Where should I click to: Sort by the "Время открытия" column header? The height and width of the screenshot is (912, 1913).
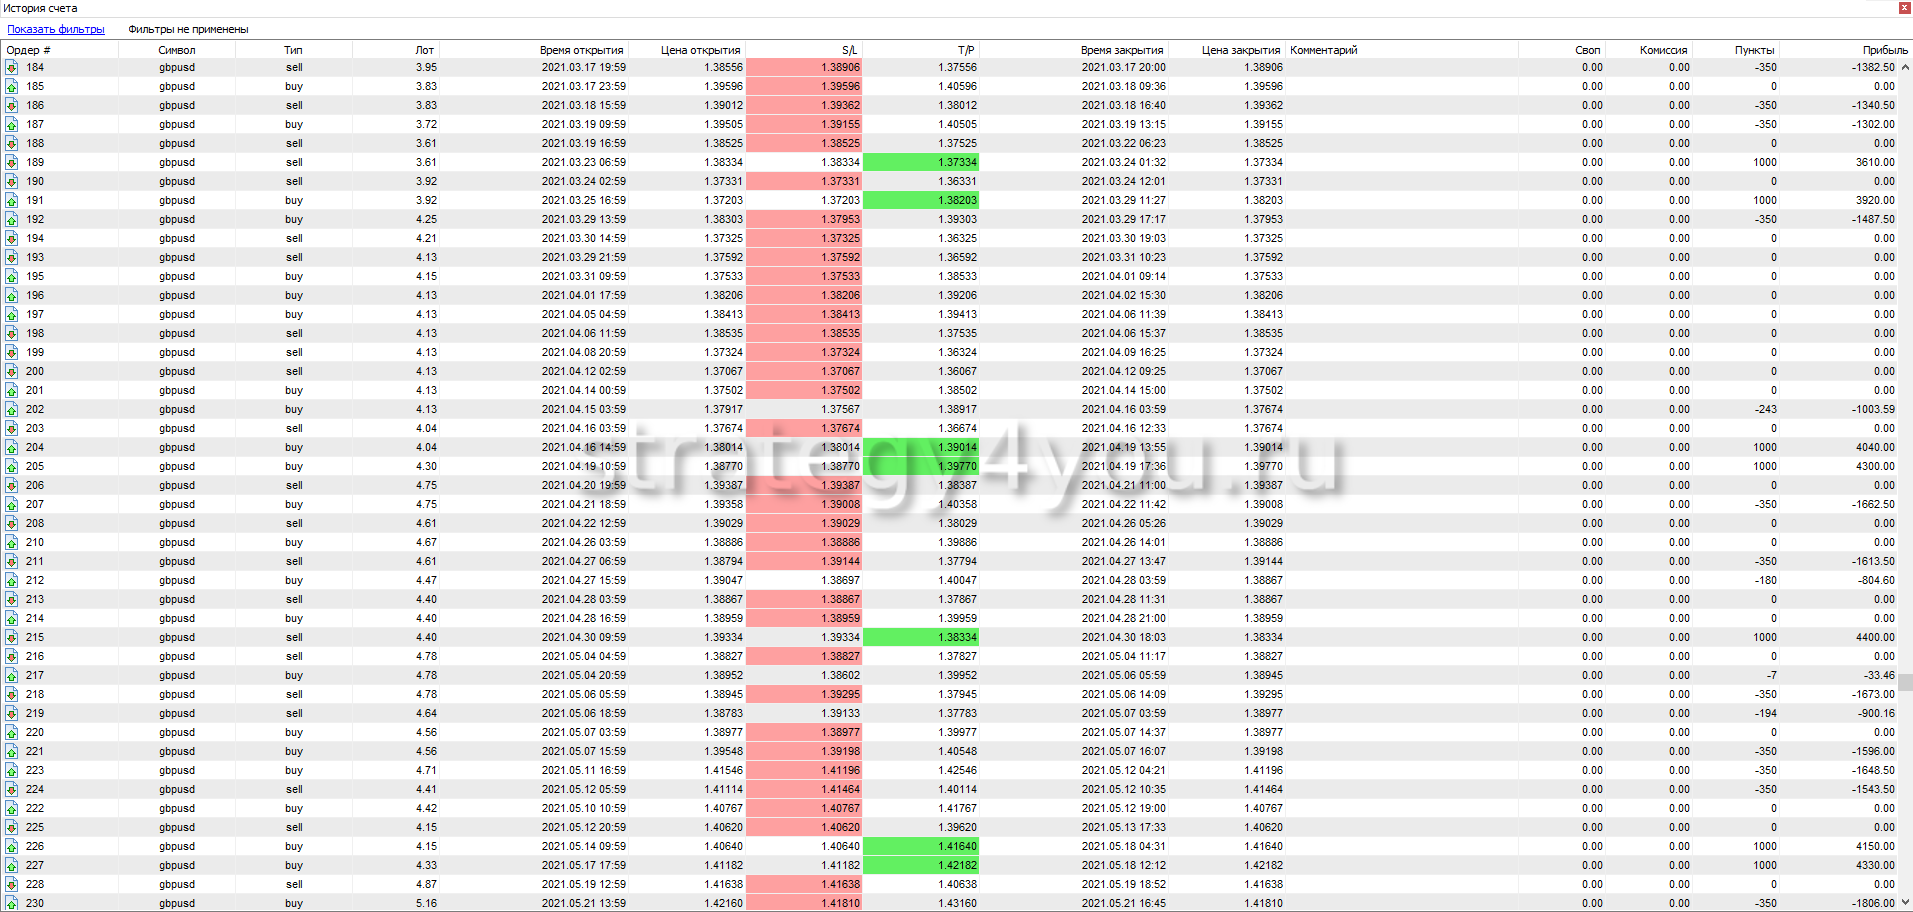(581, 50)
